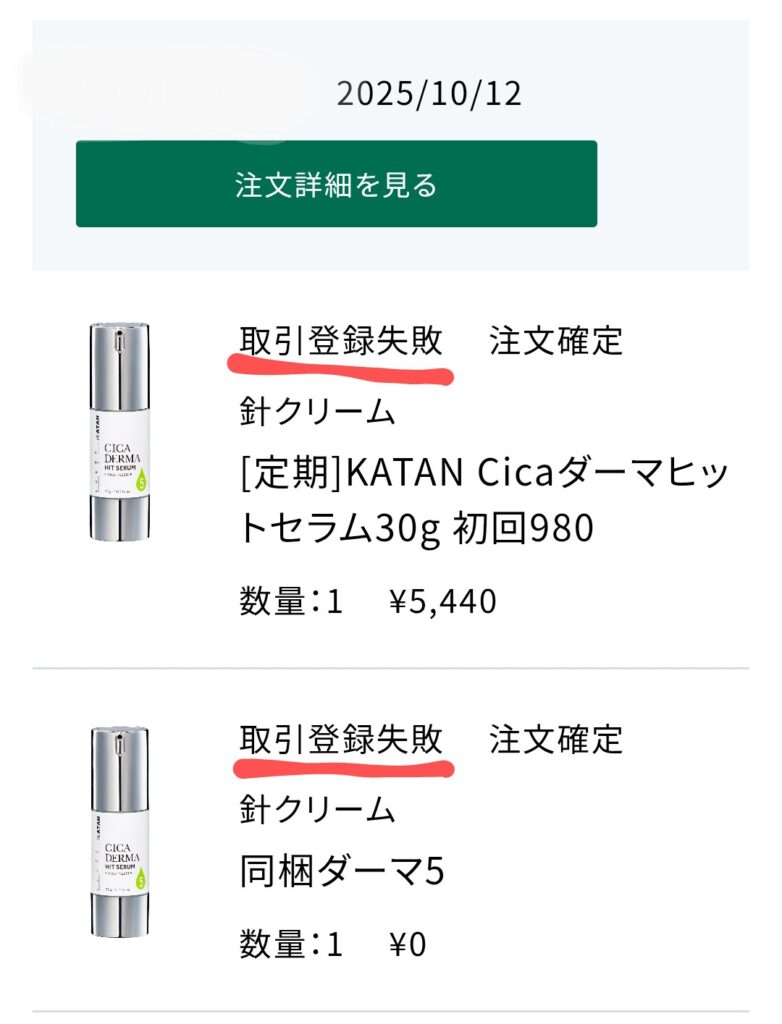This screenshot has width=782, height=1024.
Task: Select 針クリーム category above the KATAN product
Action: pyautogui.click(x=317, y=411)
